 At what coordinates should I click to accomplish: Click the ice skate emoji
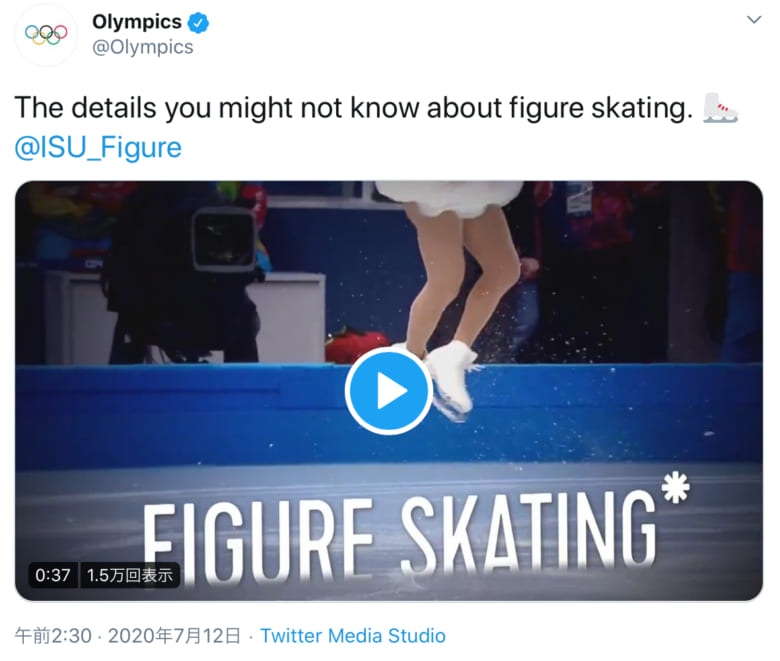[720, 108]
